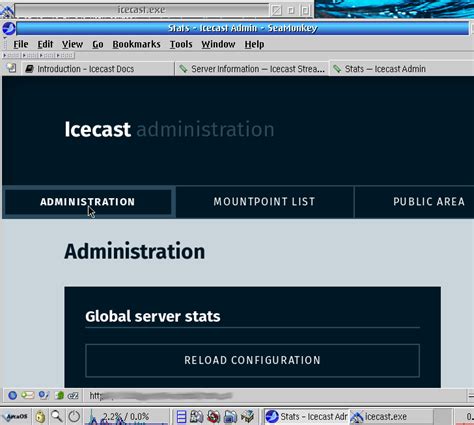The image size is (474, 425).
Task: Switch to Introduction - Icecast Docs tab
Action: (x=98, y=69)
